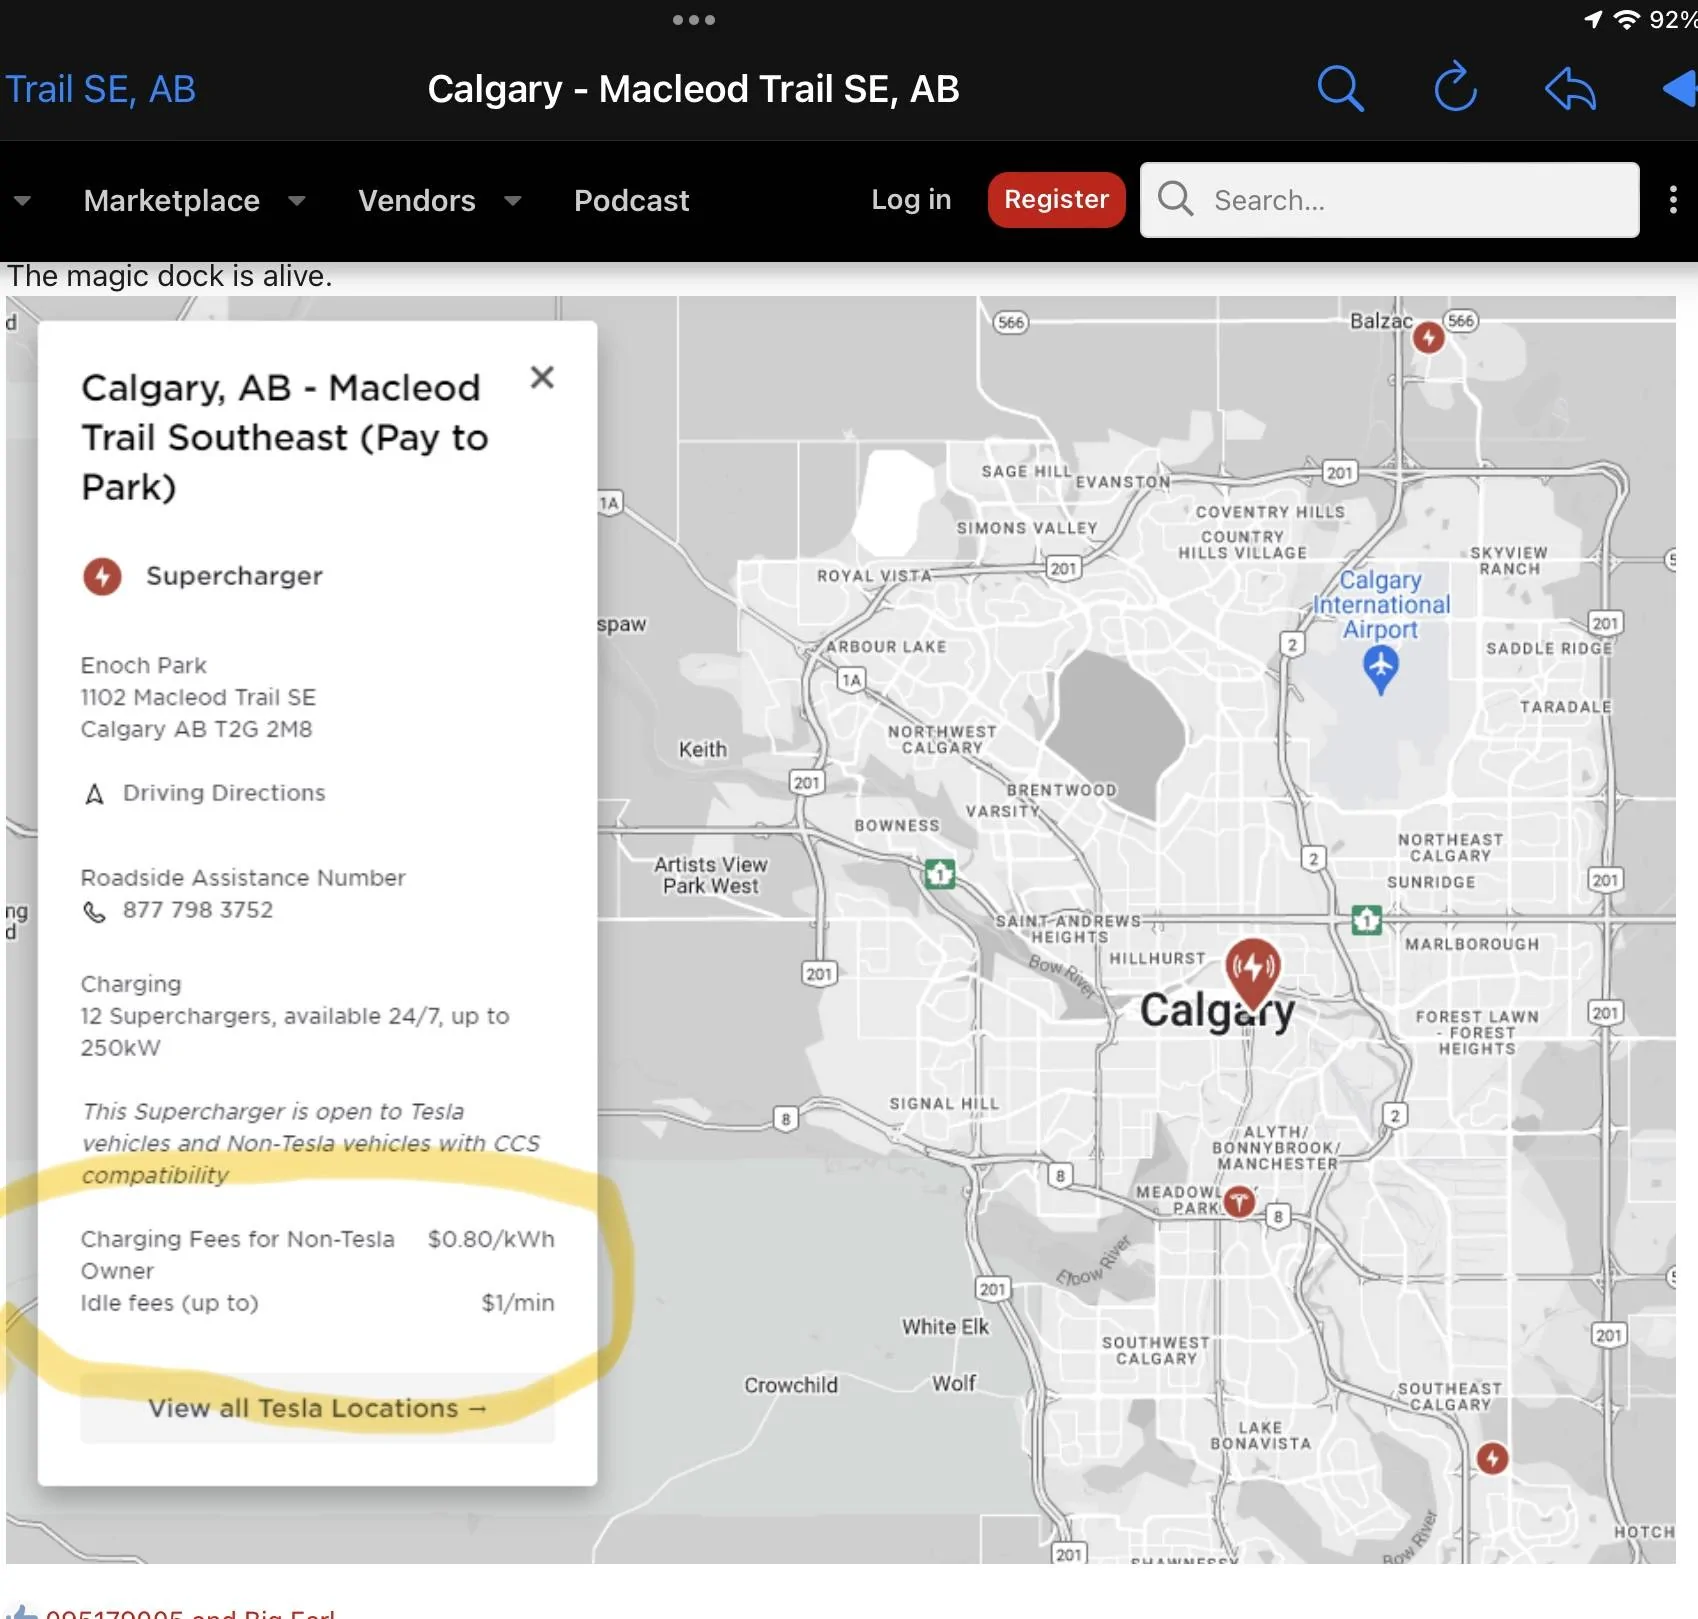Click the Enoch Park location text
The height and width of the screenshot is (1619, 1698).
click(144, 665)
